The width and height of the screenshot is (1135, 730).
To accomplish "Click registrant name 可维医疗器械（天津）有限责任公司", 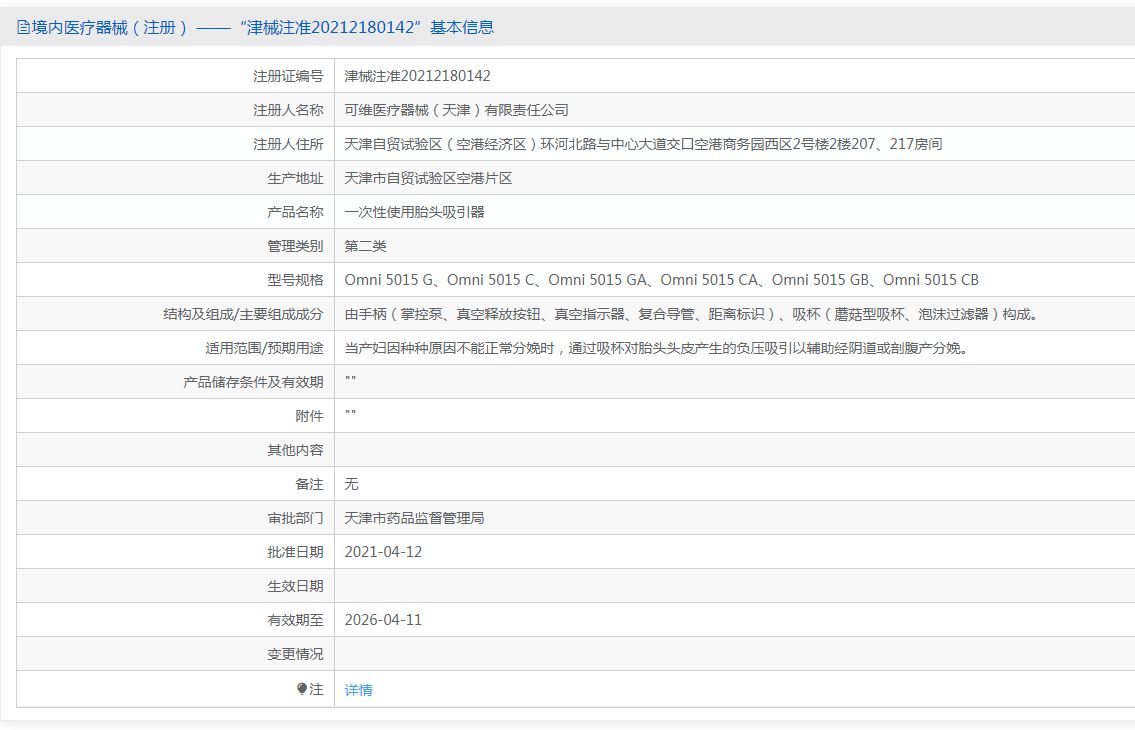I will coord(456,110).
